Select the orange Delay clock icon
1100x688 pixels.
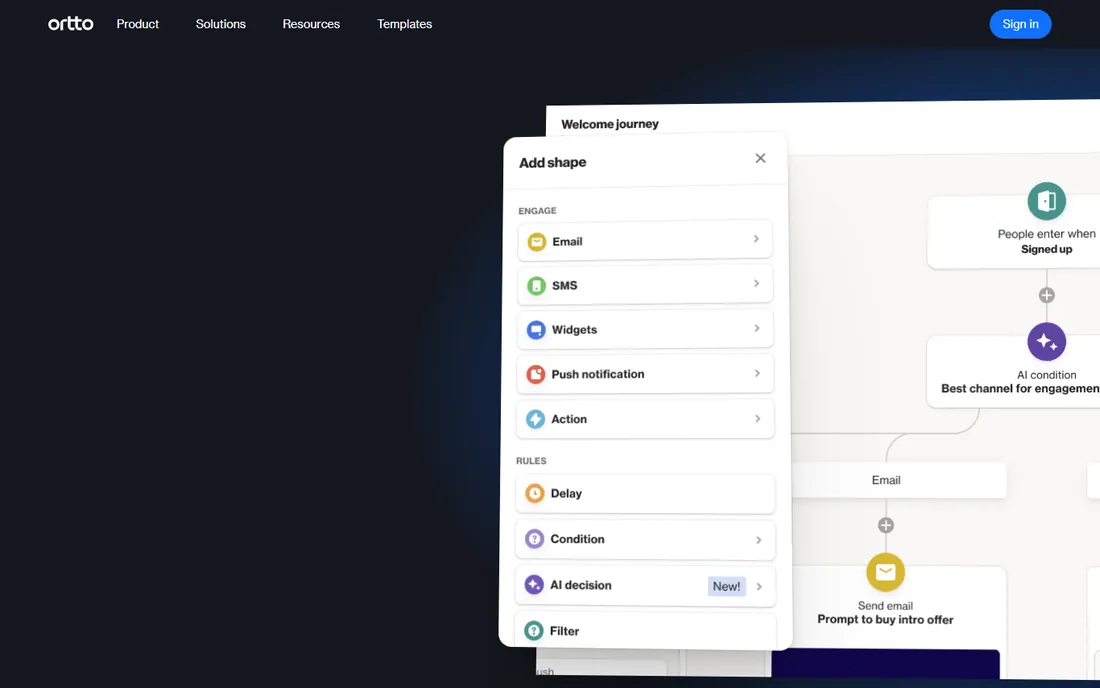(x=535, y=494)
